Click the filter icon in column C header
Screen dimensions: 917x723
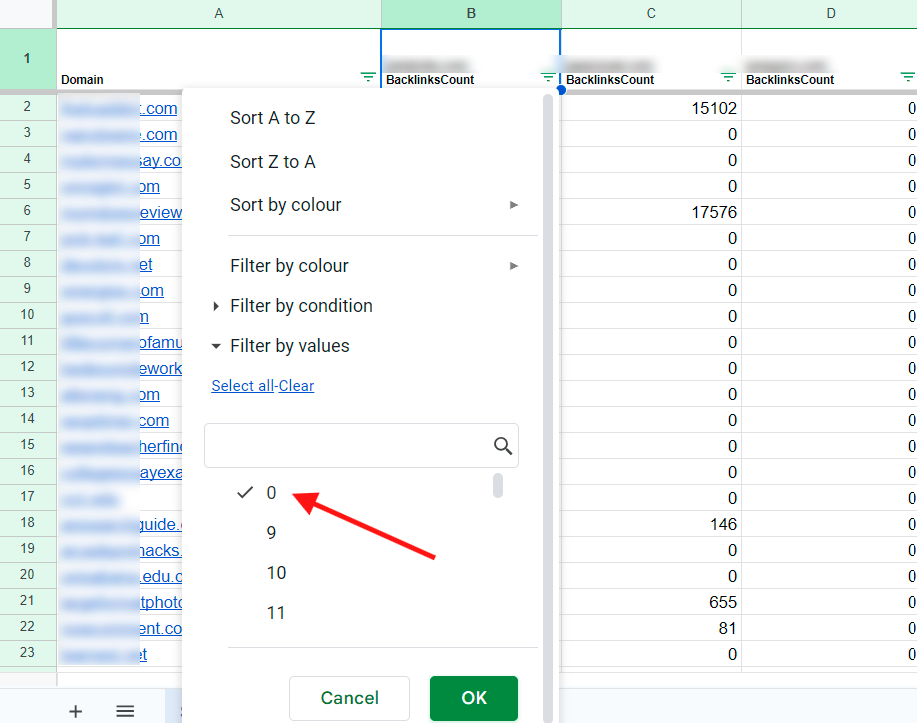coord(728,78)
